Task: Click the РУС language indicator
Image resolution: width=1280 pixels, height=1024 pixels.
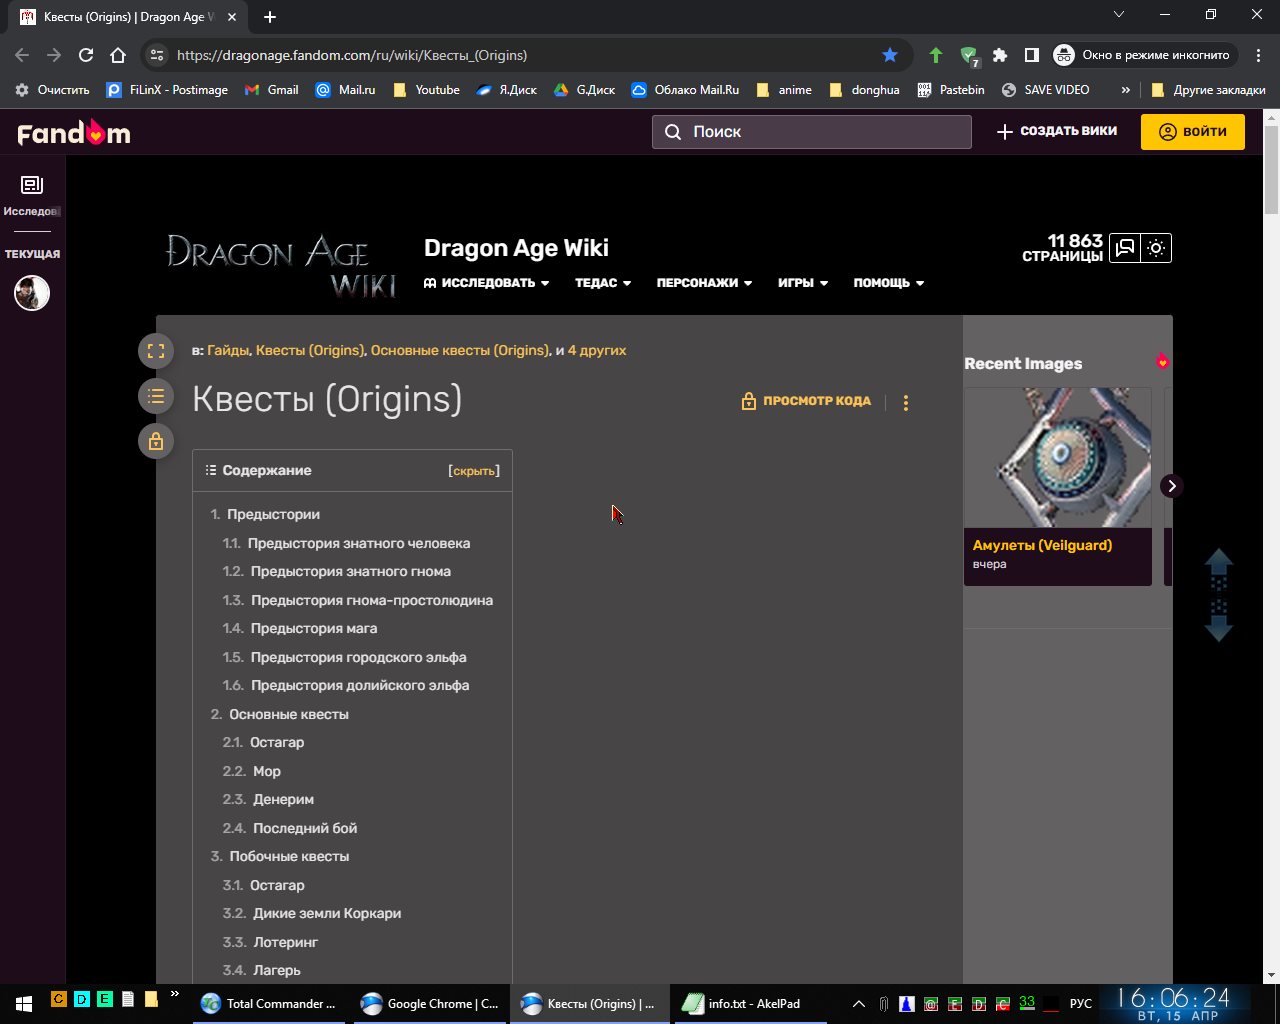Action: 1080,1003
